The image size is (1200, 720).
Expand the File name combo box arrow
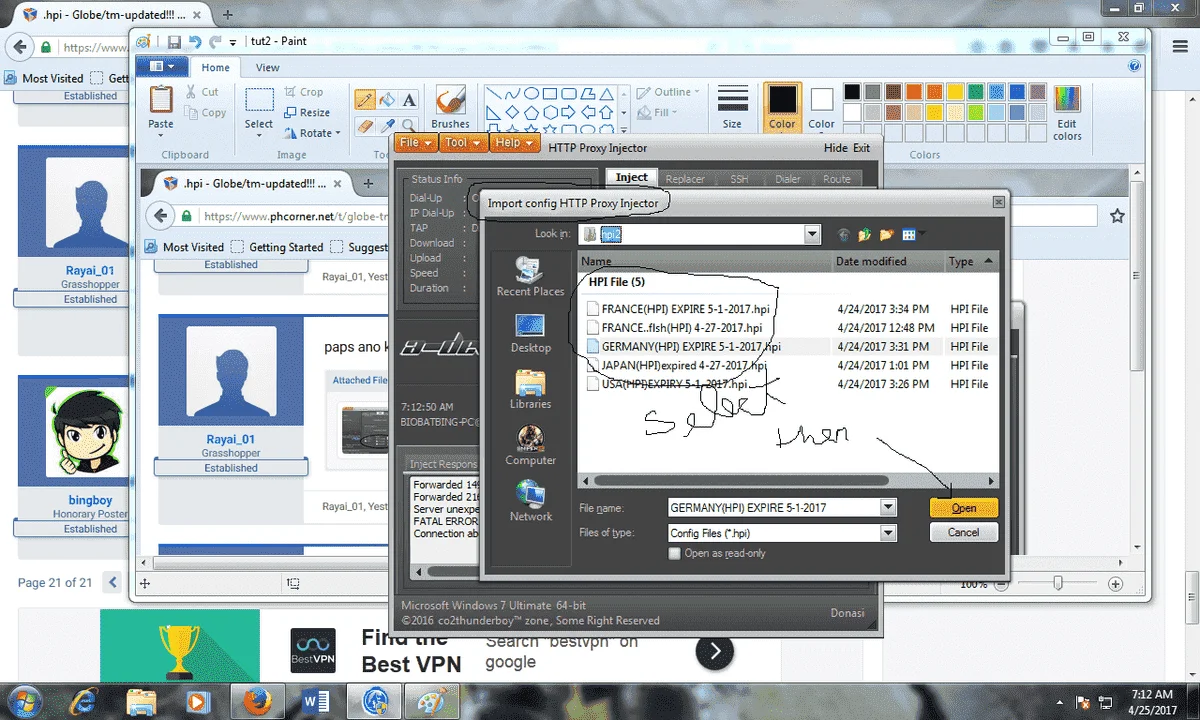(888, 507)
